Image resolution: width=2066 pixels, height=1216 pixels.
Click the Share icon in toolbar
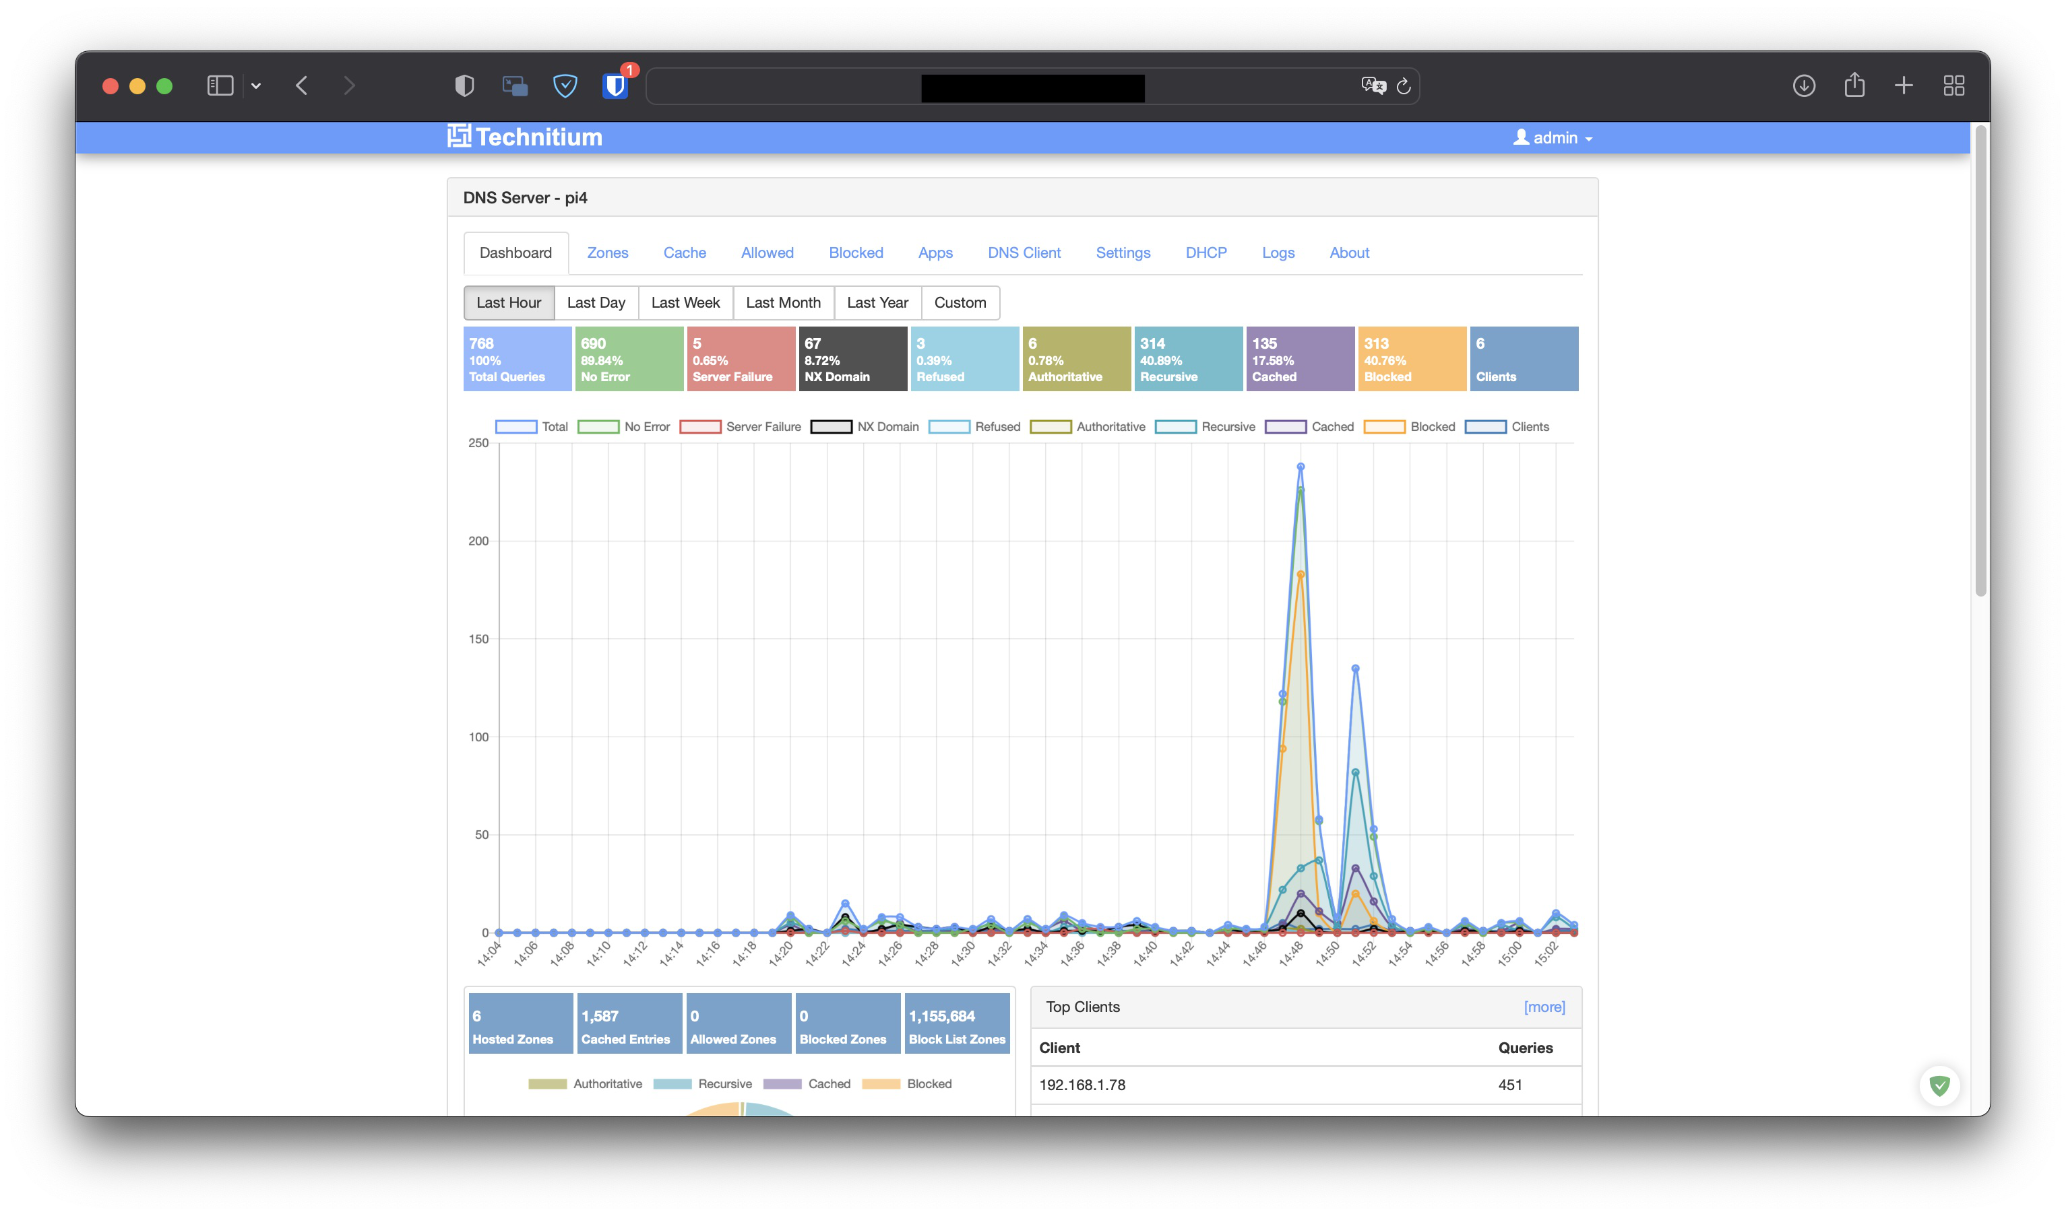click(x=1854, y=86)
